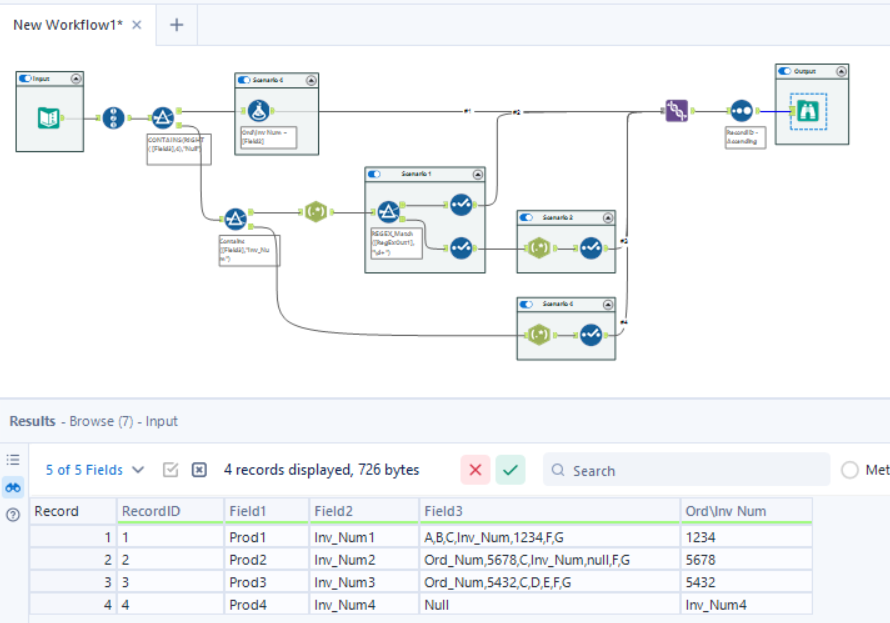
Task: Apply data changes with the green check button
Action: pyautogui.click(x=510, y=470)
